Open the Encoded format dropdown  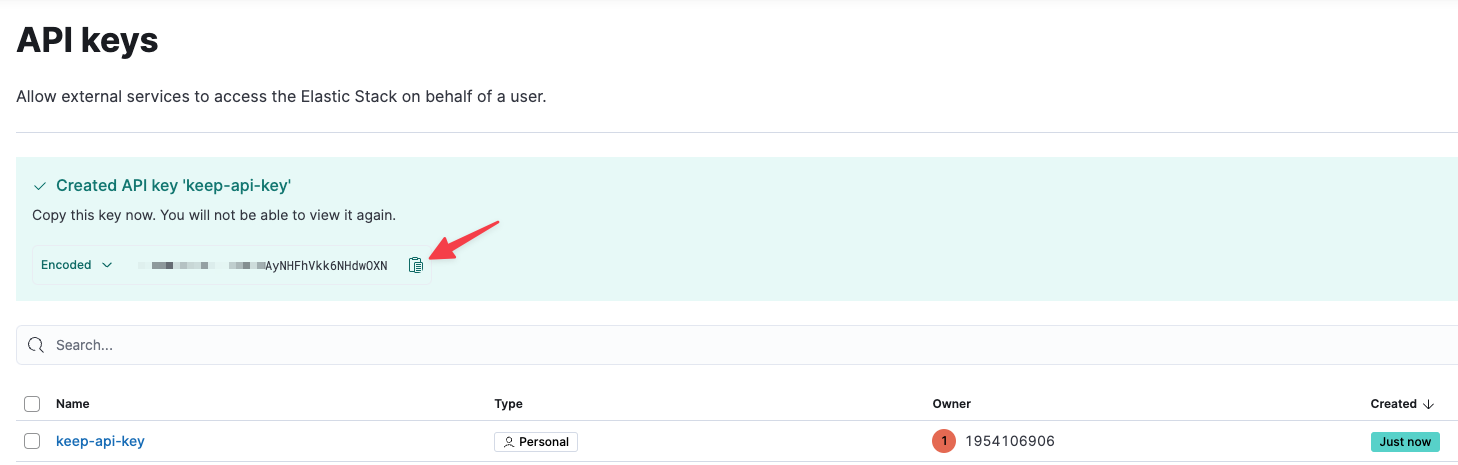coord(76,265)
